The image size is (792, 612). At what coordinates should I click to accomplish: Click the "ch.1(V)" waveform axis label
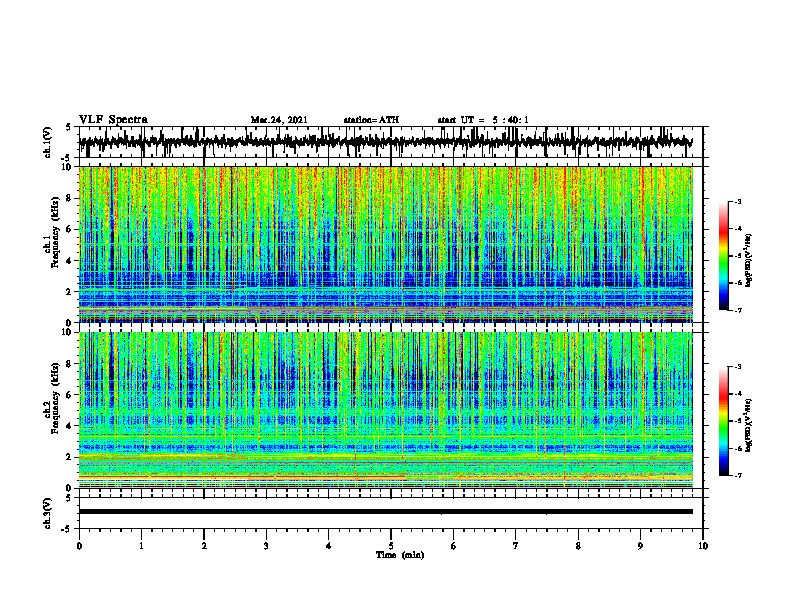pyautogui.click(x=48, y=142)
